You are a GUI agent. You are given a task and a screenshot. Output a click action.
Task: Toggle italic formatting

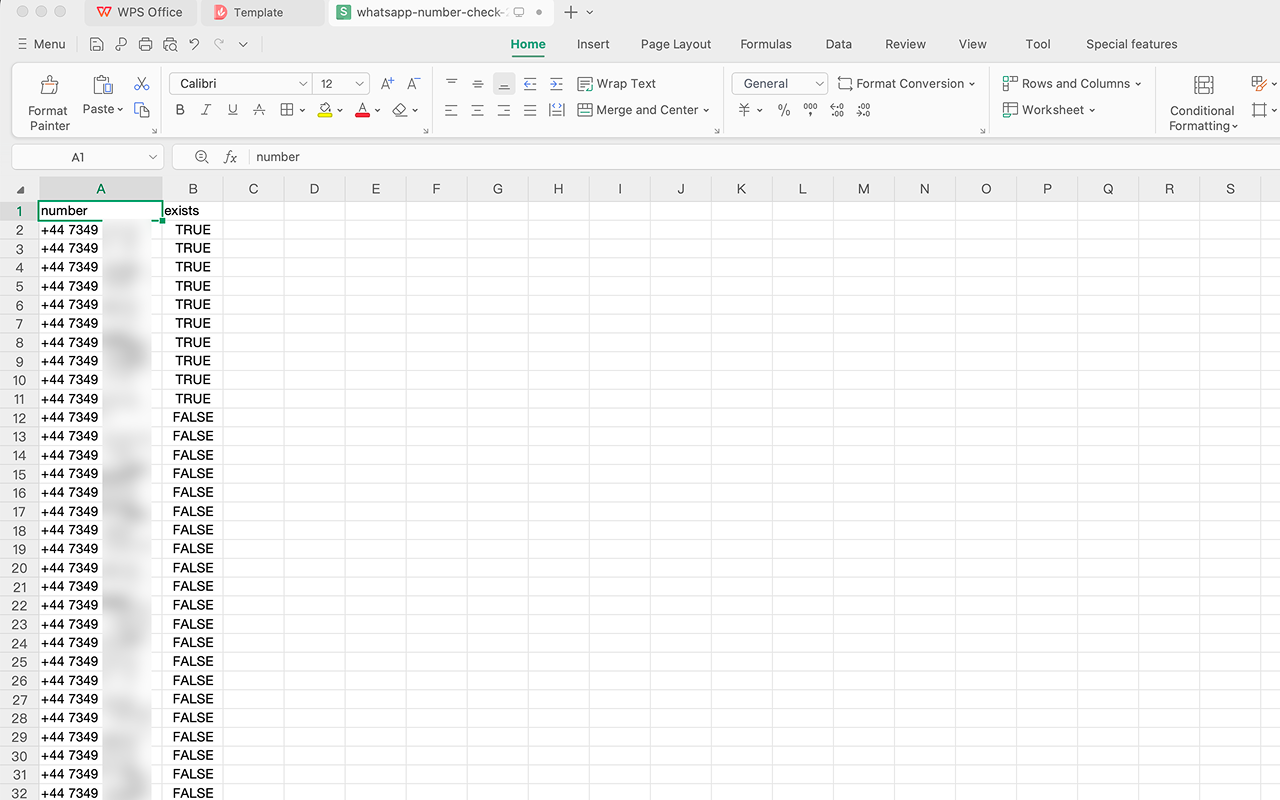(206, 110)
